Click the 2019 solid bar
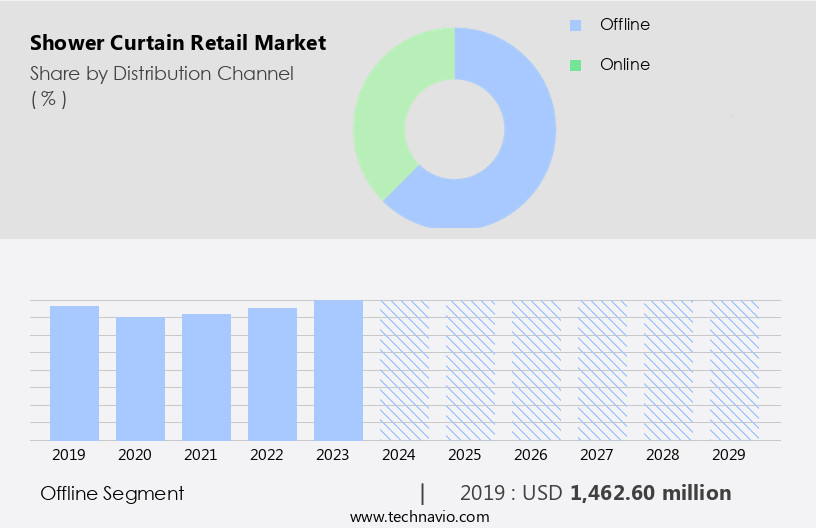The width and height of the screenshot is (816, 528). (74, 372)
